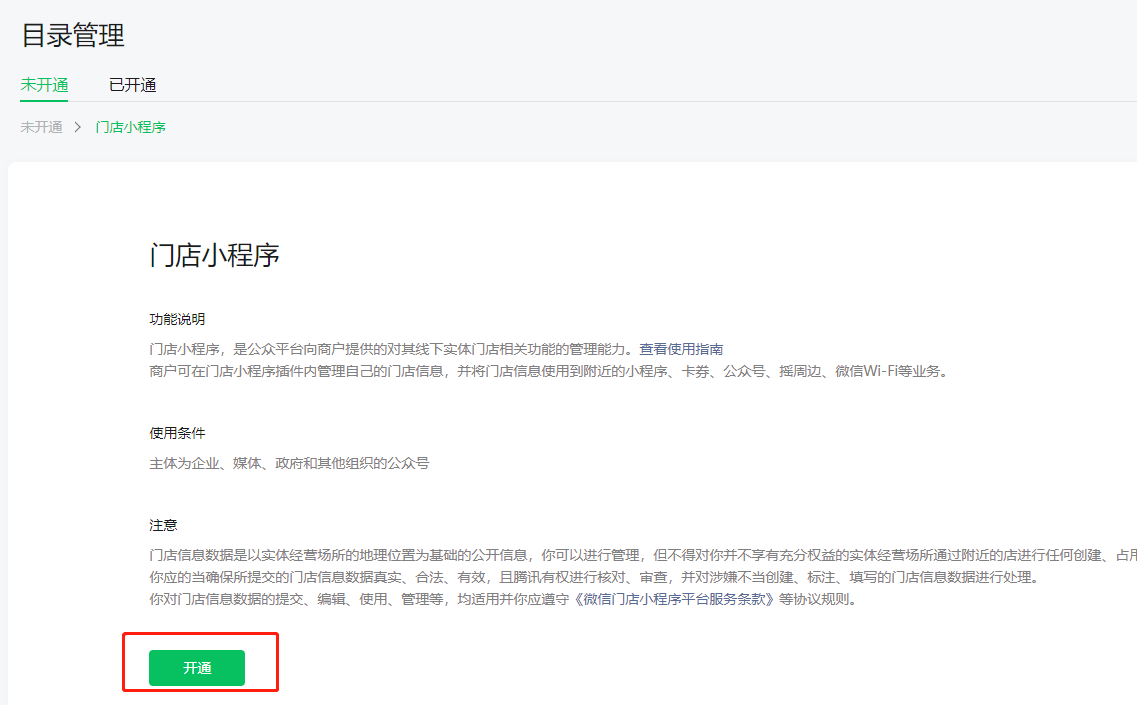
Task: Click the green underline of active tab
Action: 43,99
